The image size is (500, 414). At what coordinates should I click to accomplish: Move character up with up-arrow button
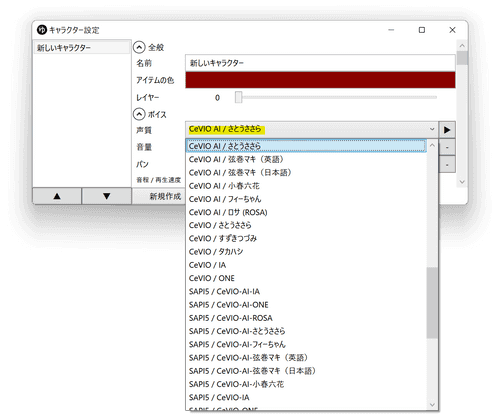click(x=57, y=196)
